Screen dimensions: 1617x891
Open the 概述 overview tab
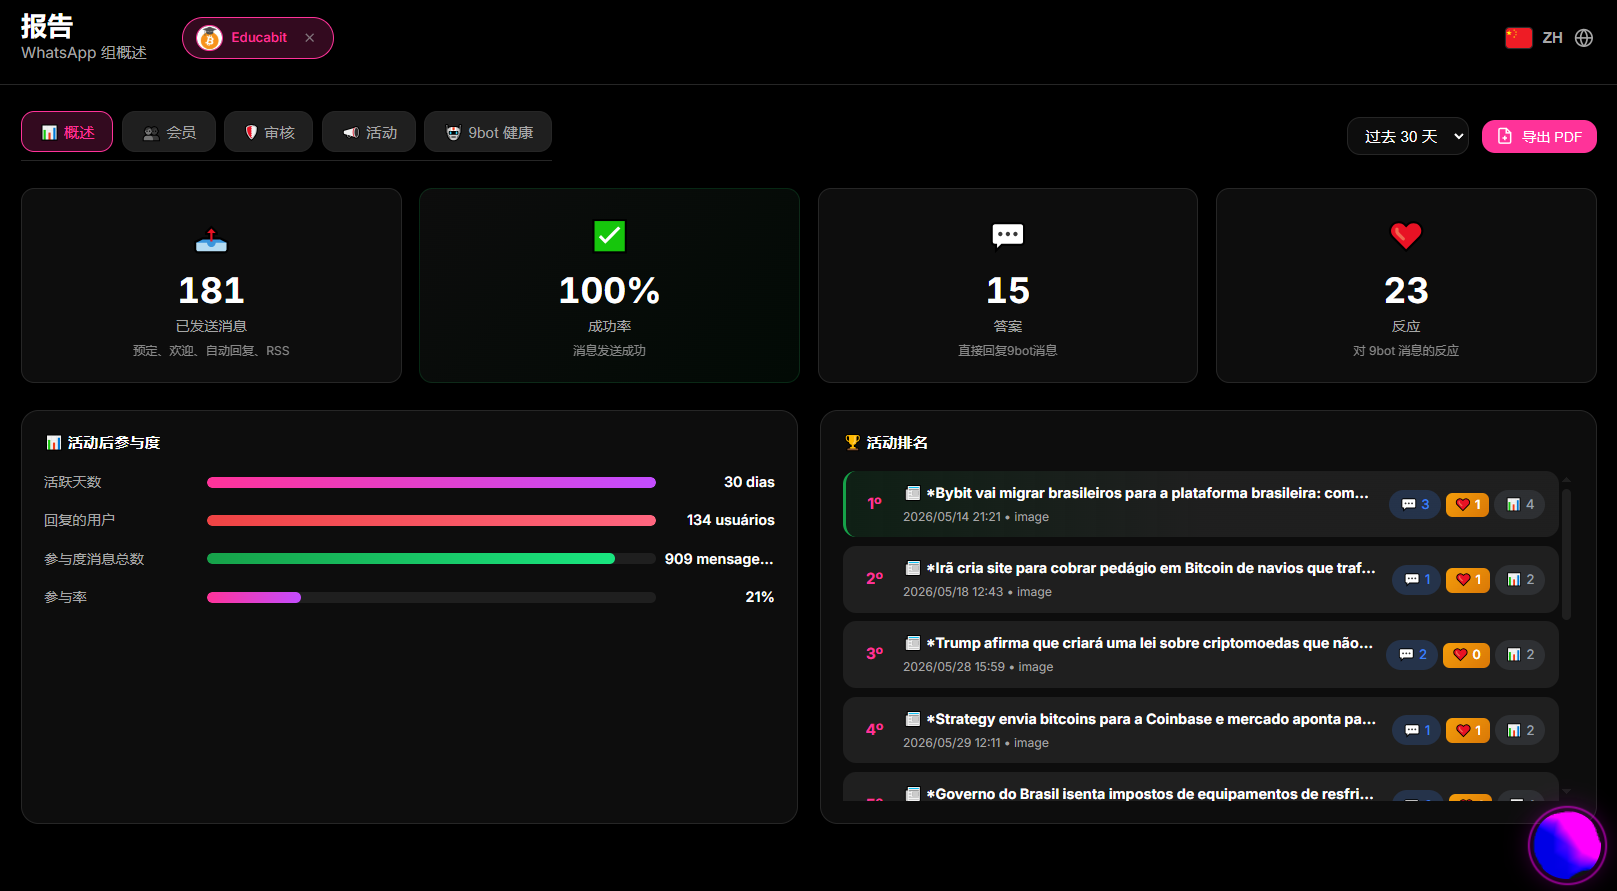pos(67,132)
